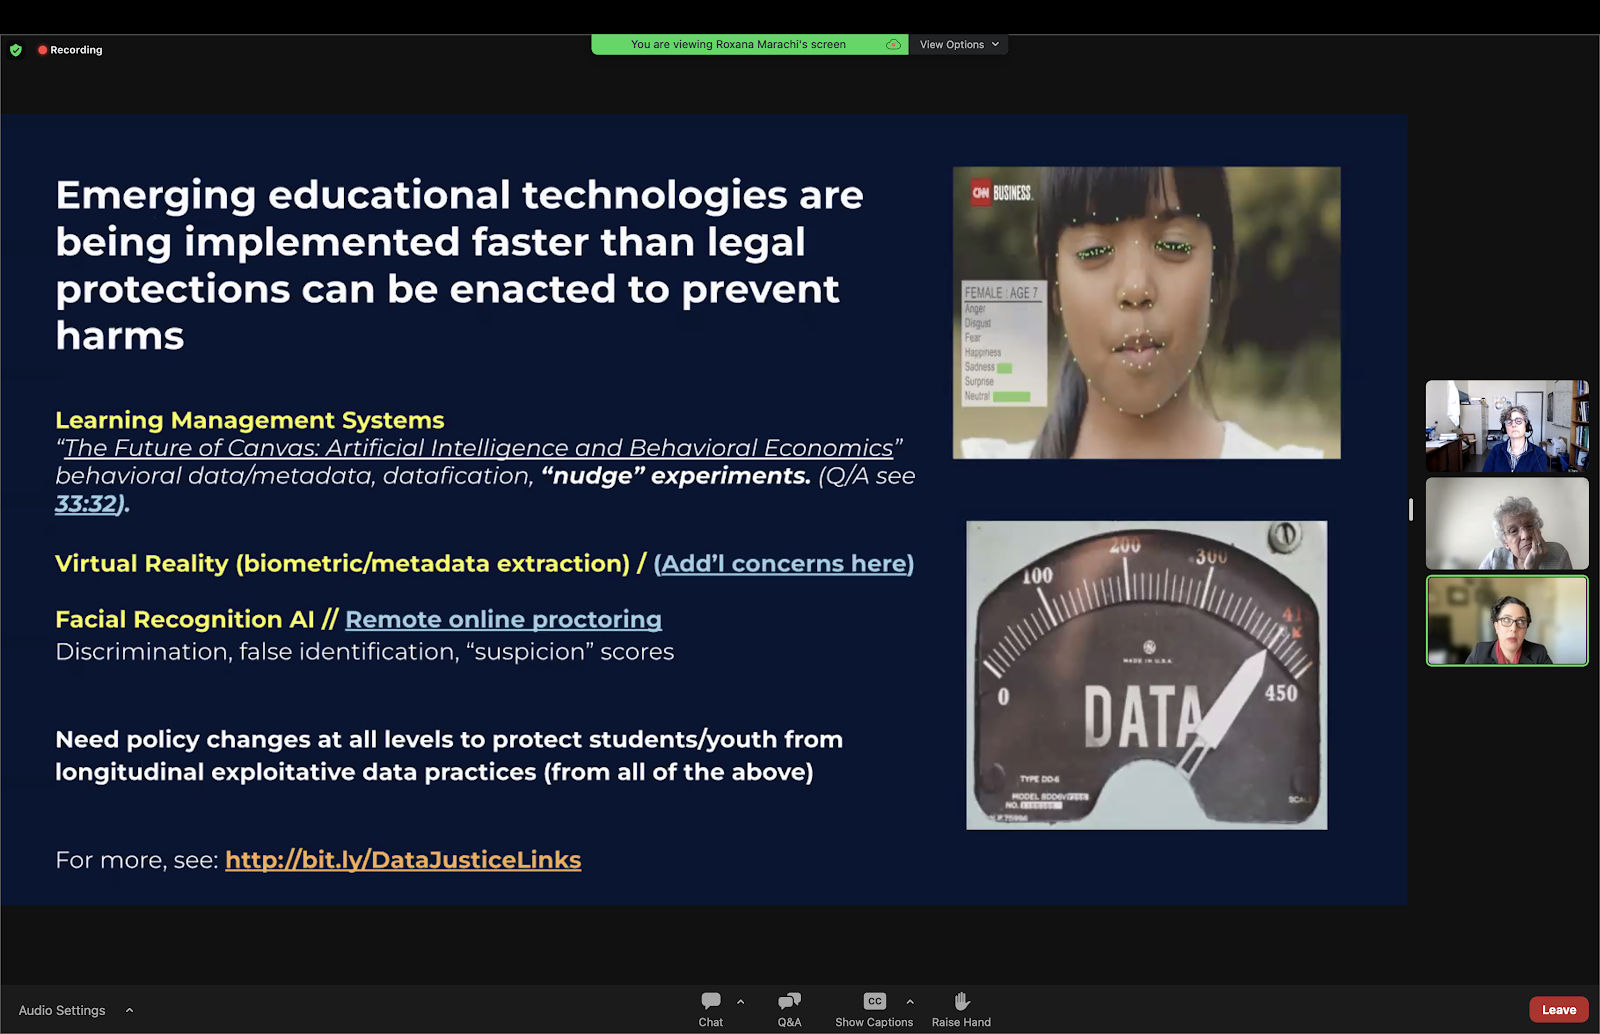Open the Chat panel

pyautogui.click(x=711, y=1009)
